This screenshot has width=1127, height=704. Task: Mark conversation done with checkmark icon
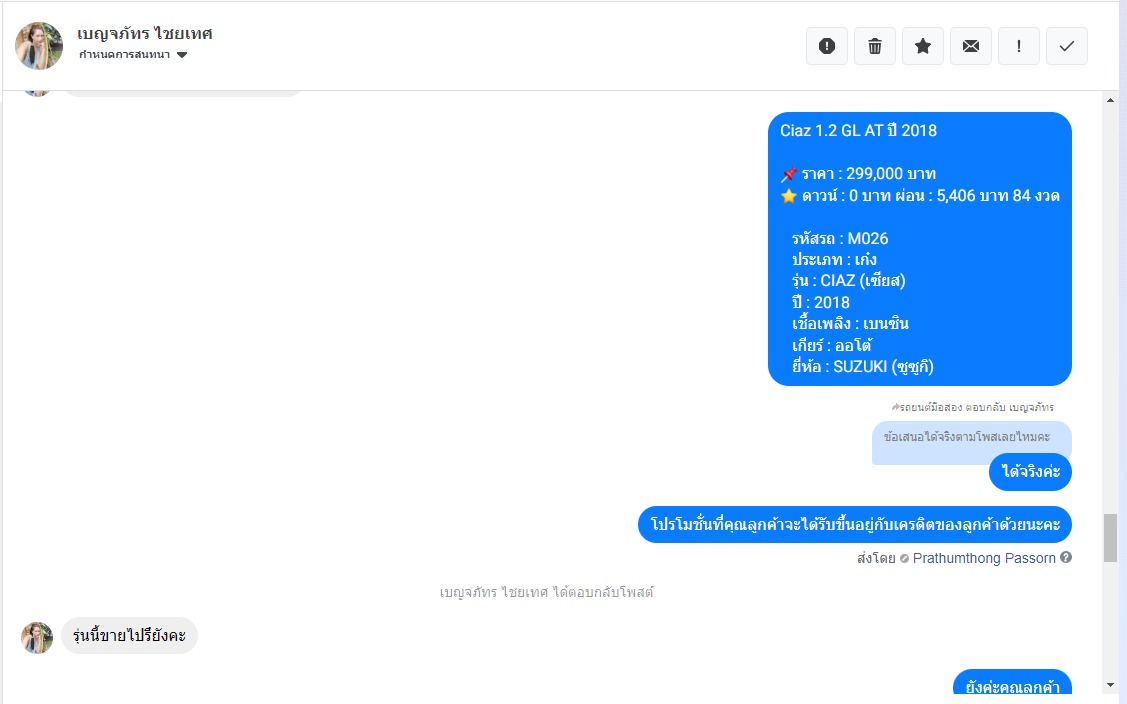pos(1067,46)
